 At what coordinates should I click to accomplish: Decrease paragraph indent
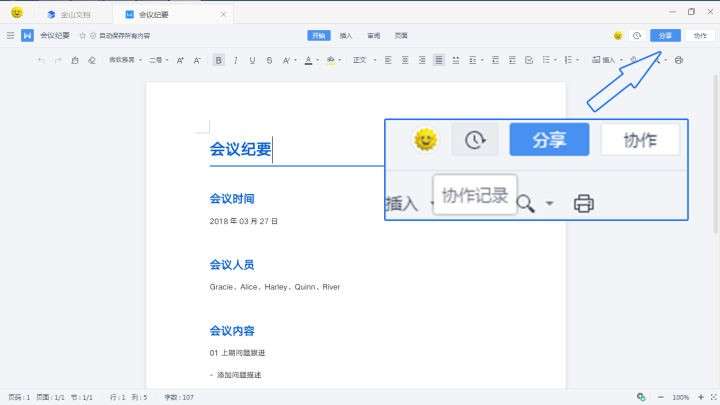495,60
